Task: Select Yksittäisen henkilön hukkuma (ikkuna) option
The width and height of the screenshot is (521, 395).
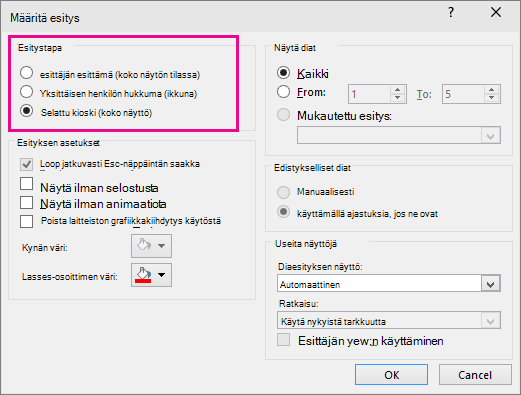Action: (x=26, y=92)
